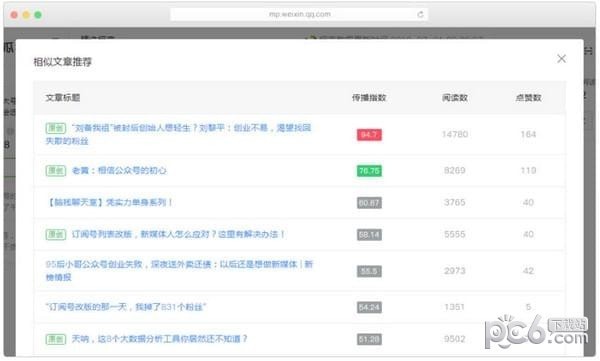
Task: Click the gray 55.5 index badge
Action: pos(369,271)
